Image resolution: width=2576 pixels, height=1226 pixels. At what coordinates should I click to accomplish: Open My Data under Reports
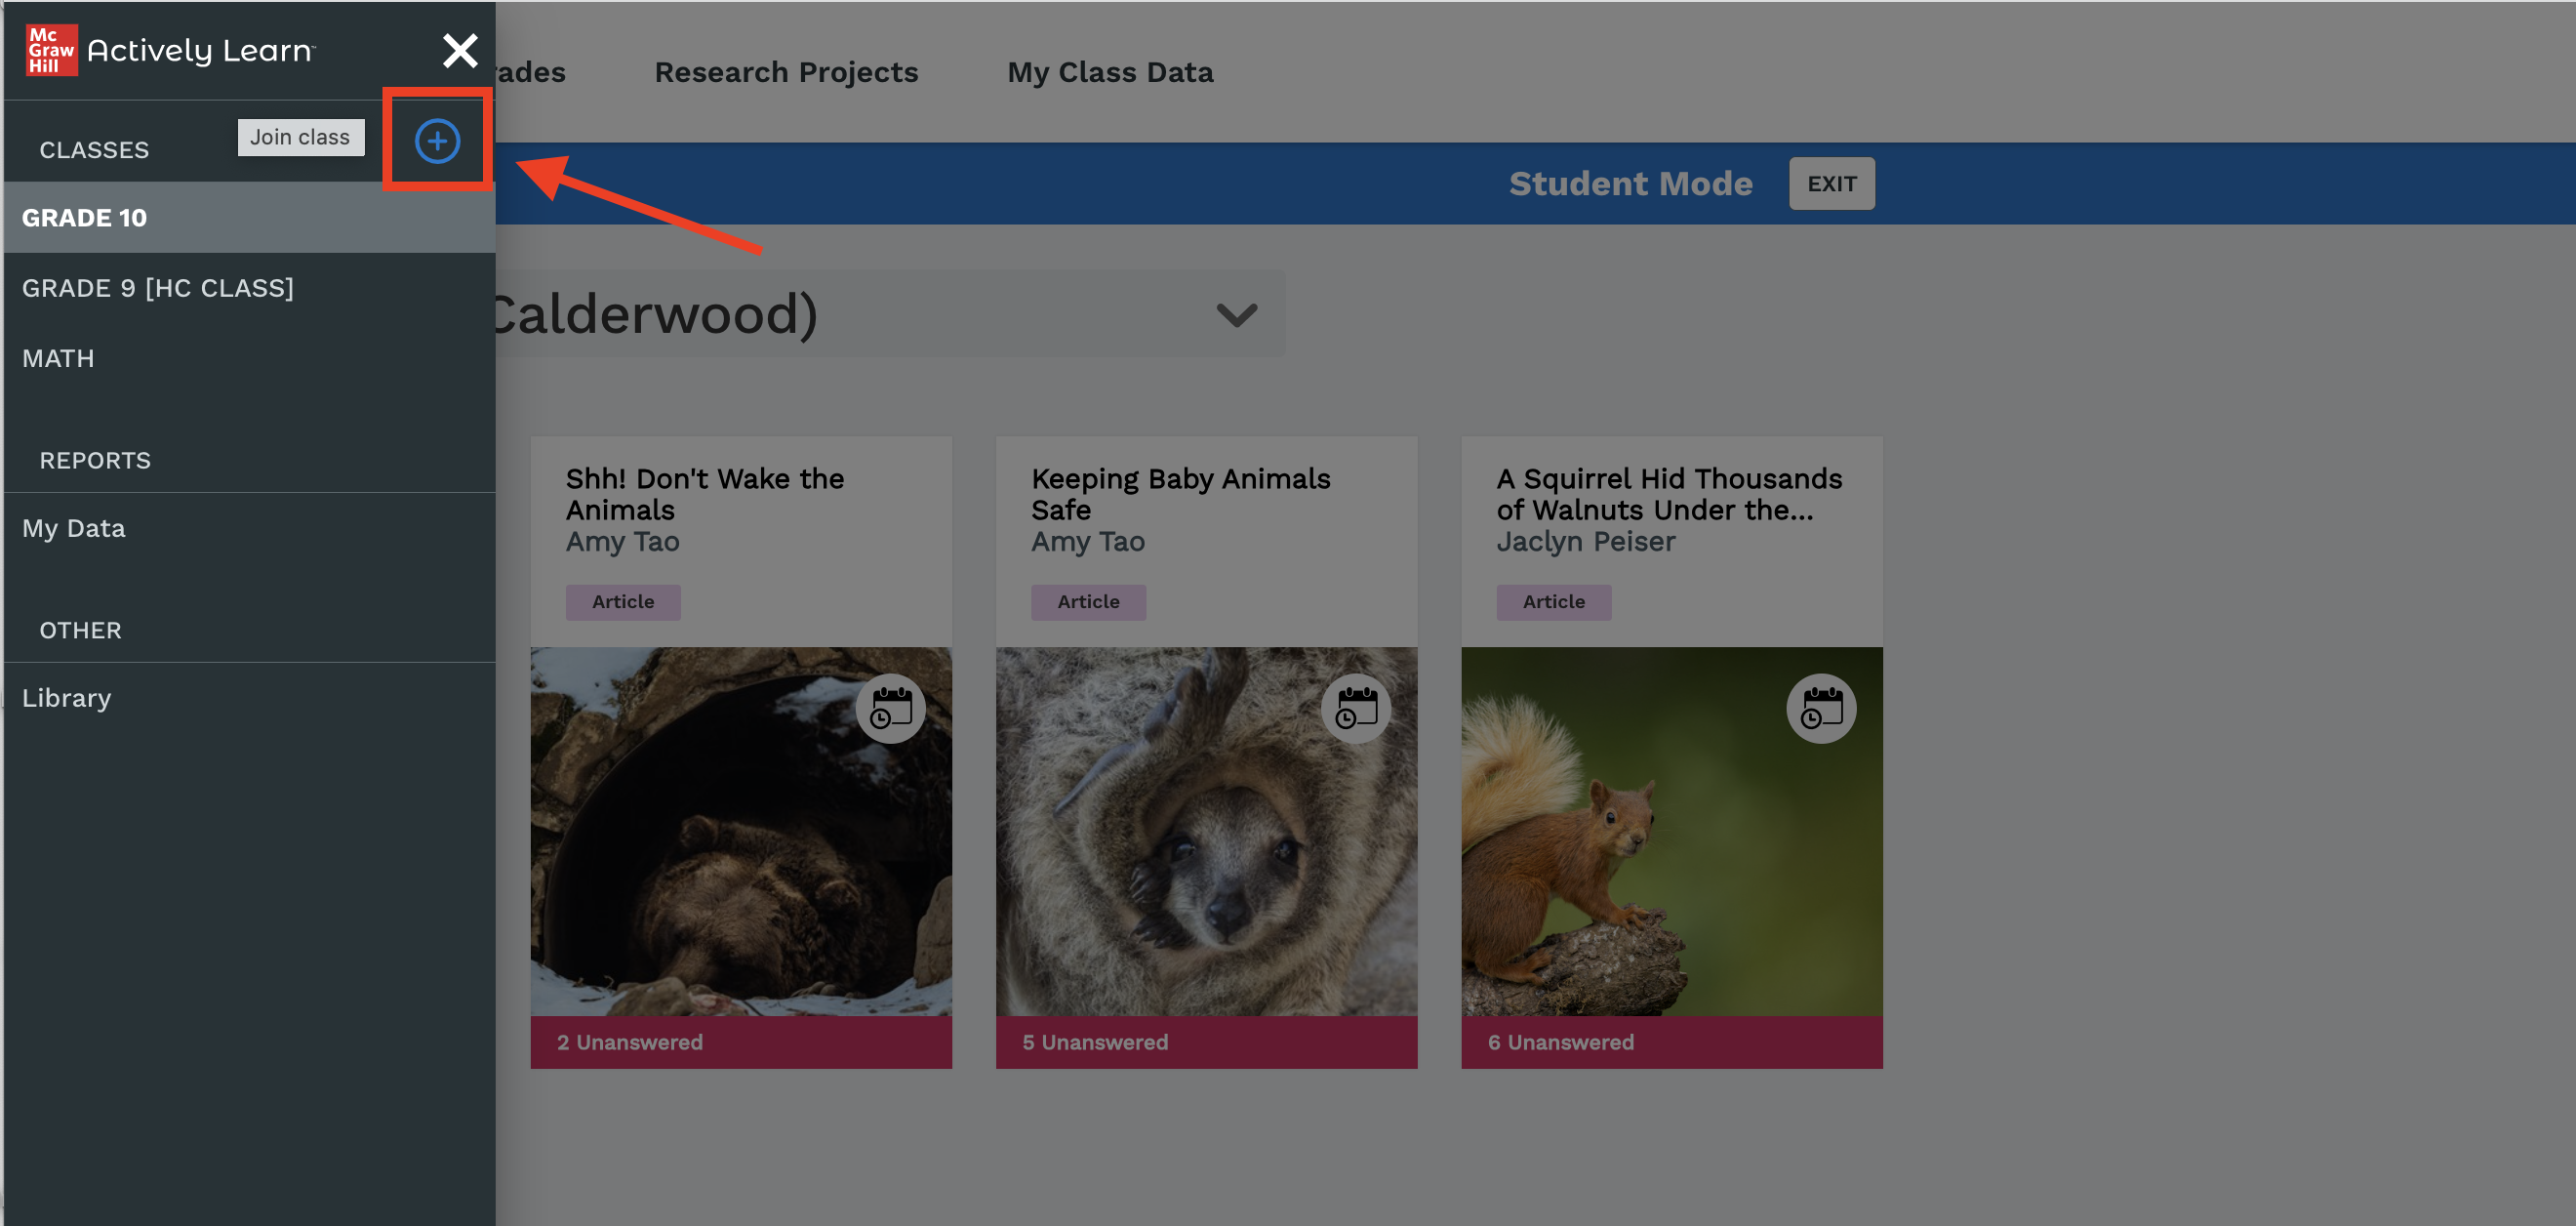73,527
